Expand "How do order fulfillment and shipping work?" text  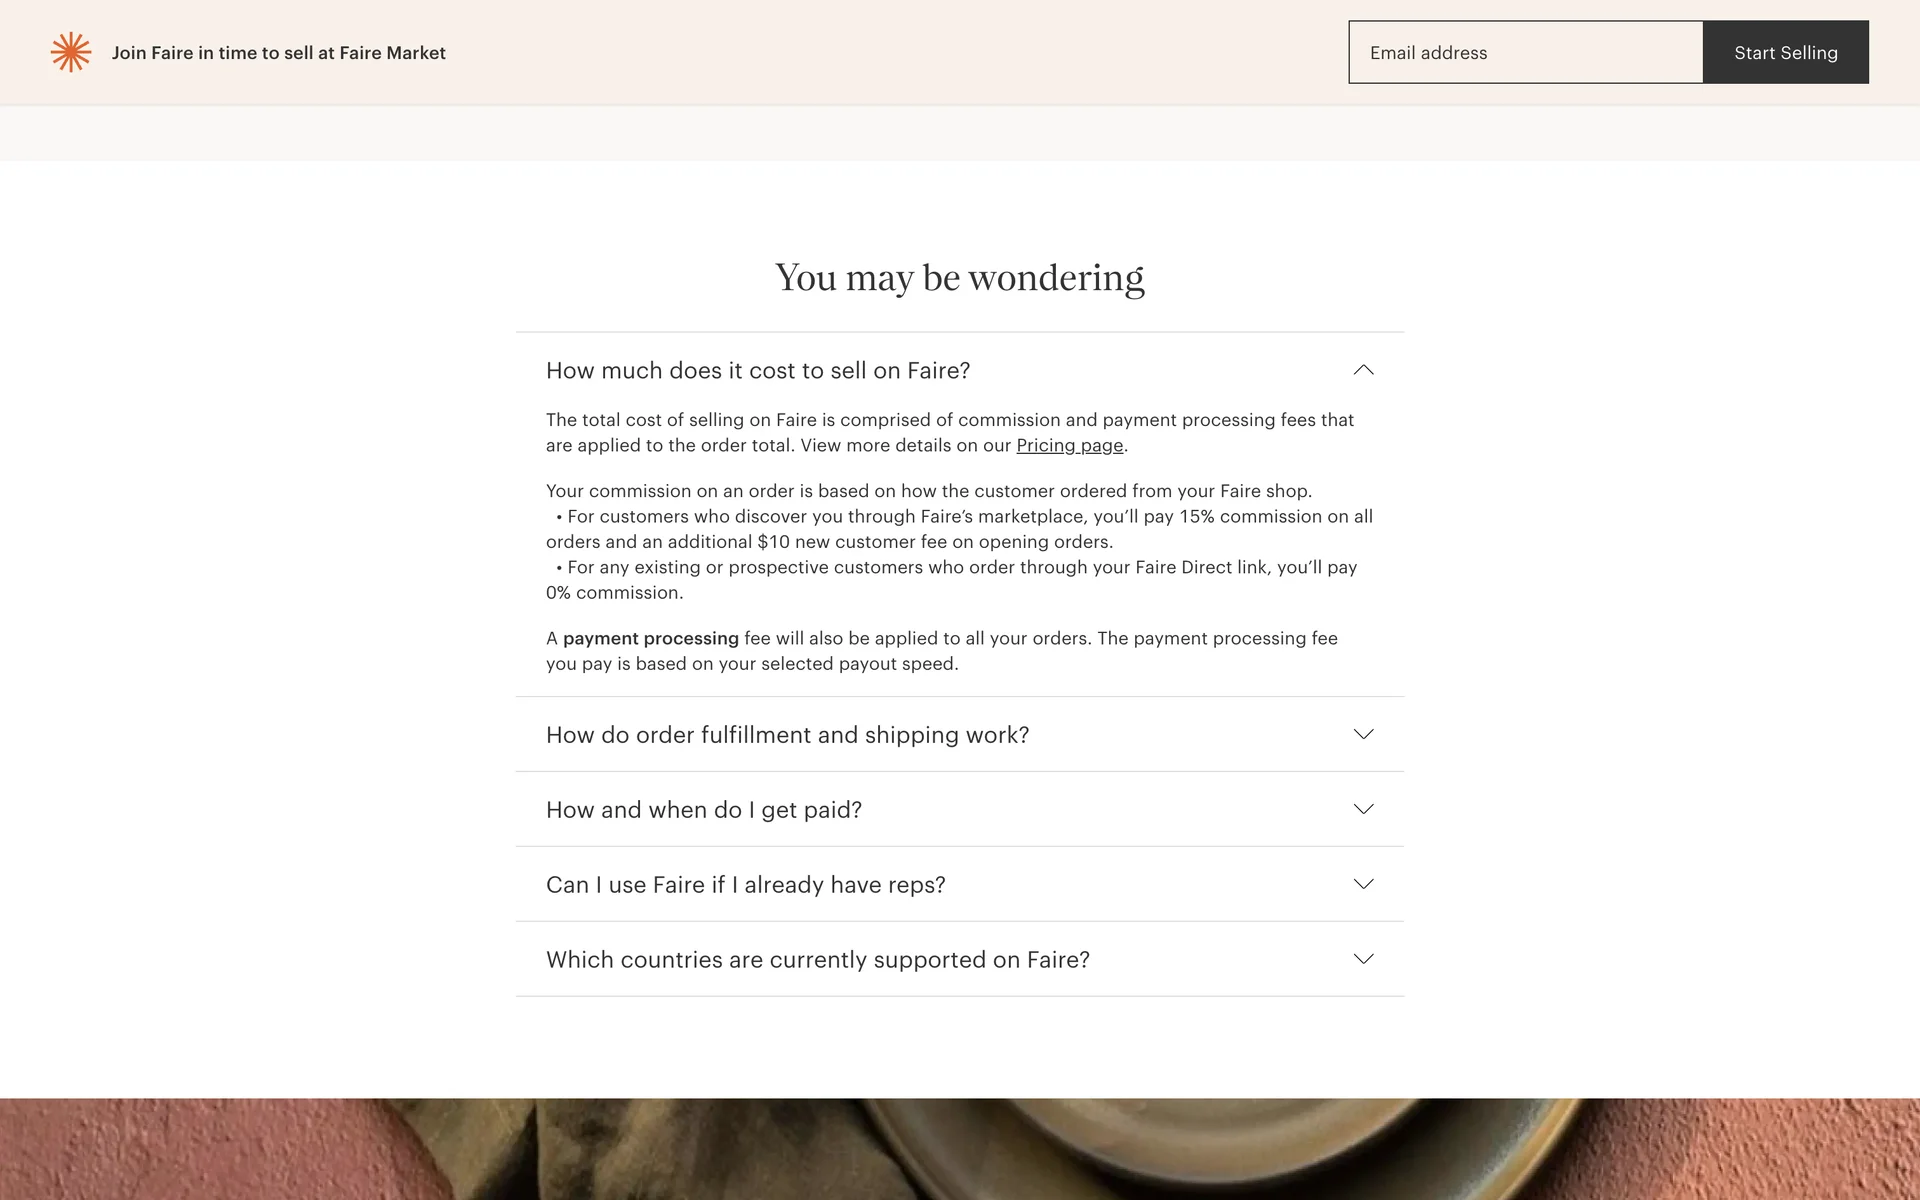787,735
